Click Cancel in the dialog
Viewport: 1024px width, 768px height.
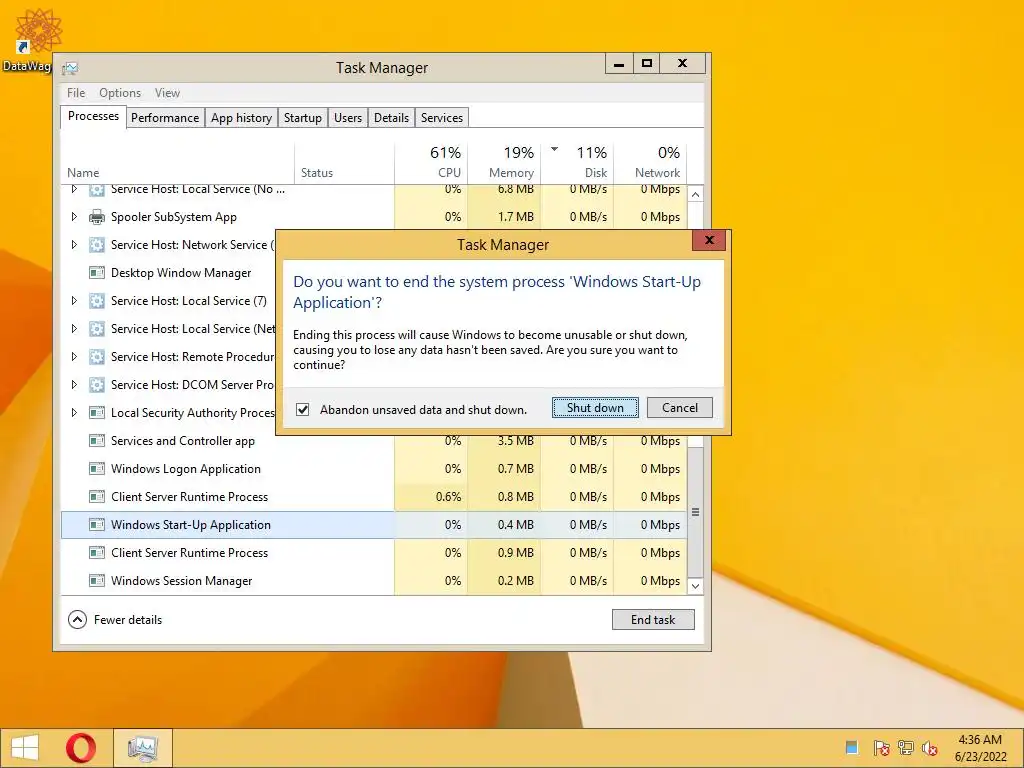pyautogui.click(x=680, y=408)
